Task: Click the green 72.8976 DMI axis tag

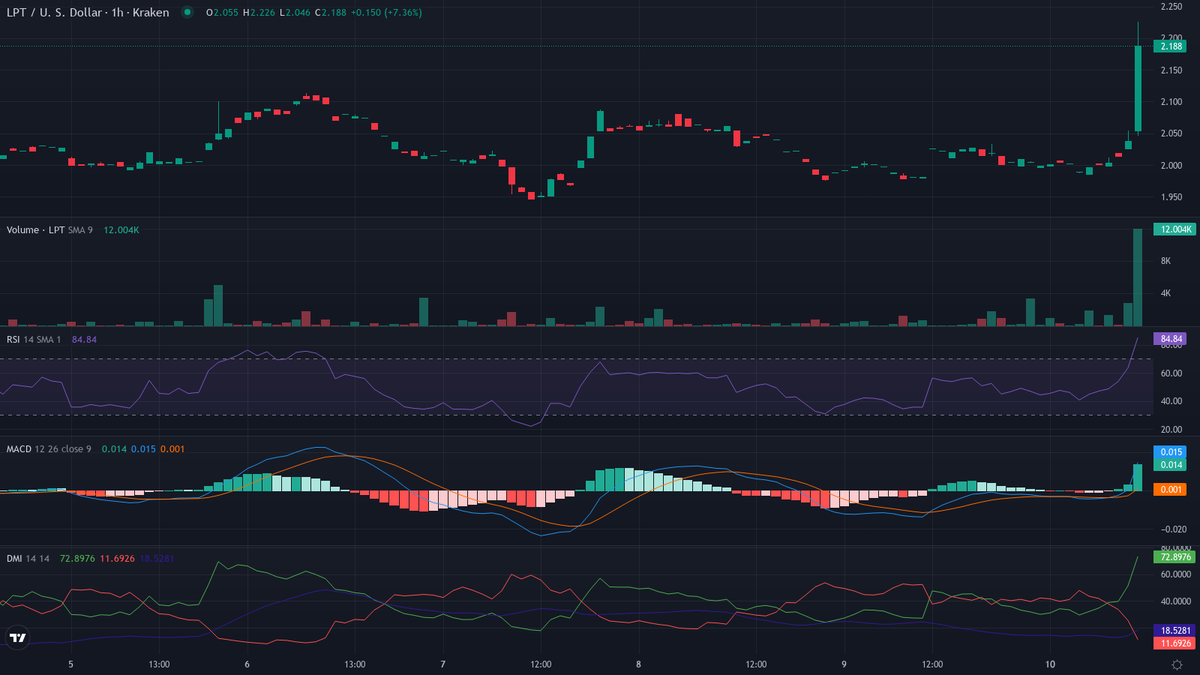Action: tap(1171, 556)
